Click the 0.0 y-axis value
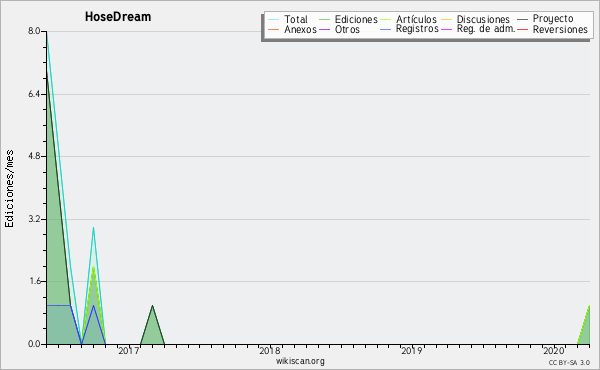Screen dimensions: 600x370 [34, 344]
